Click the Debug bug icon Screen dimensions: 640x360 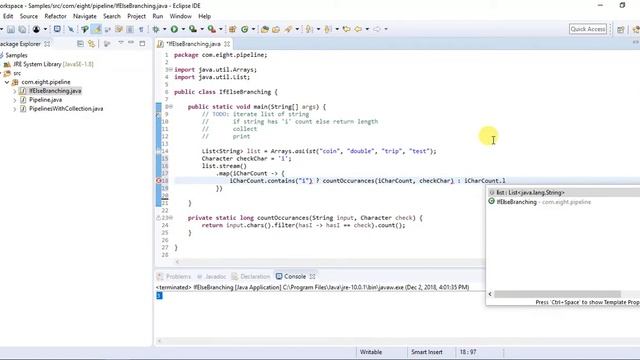(156, 29)
